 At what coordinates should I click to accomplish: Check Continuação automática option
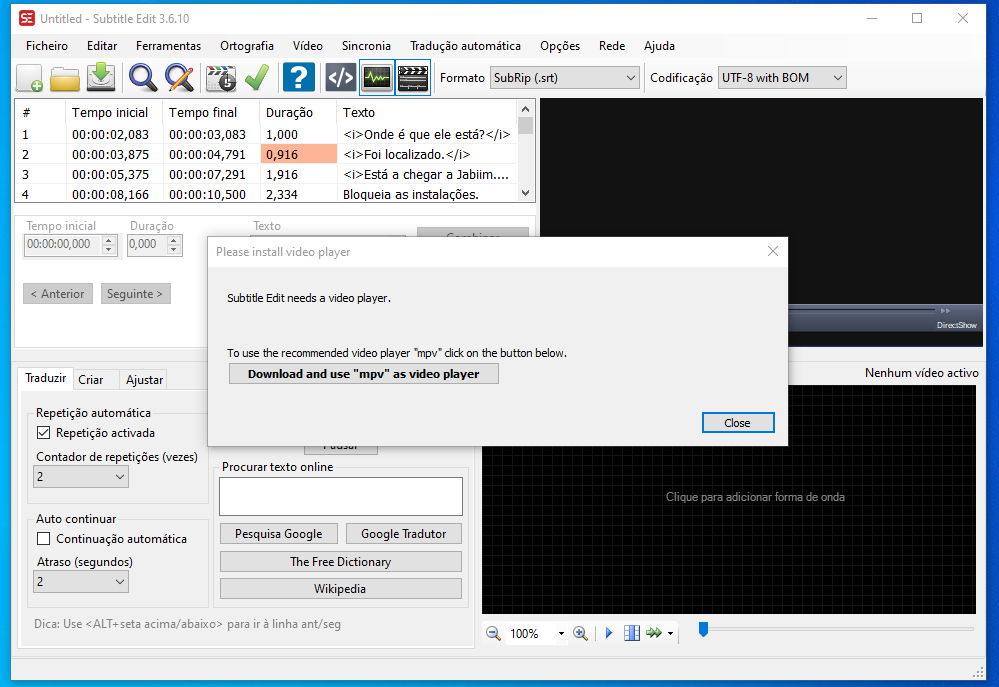pyautogui.click(x=42, y=538)
